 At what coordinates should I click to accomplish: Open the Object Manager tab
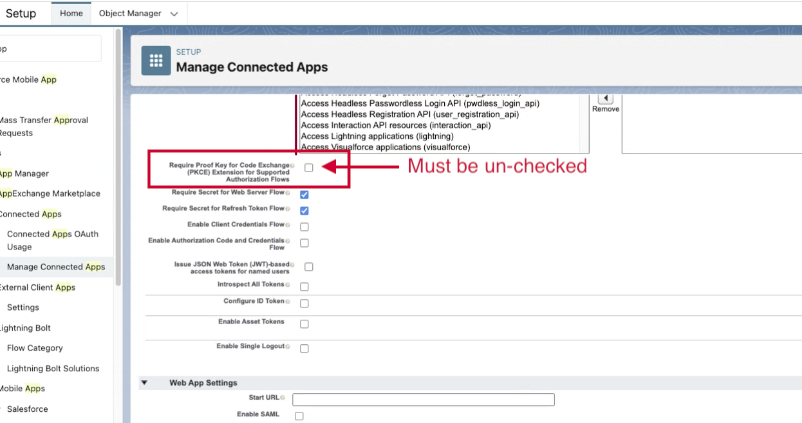(x=129, y=14)
